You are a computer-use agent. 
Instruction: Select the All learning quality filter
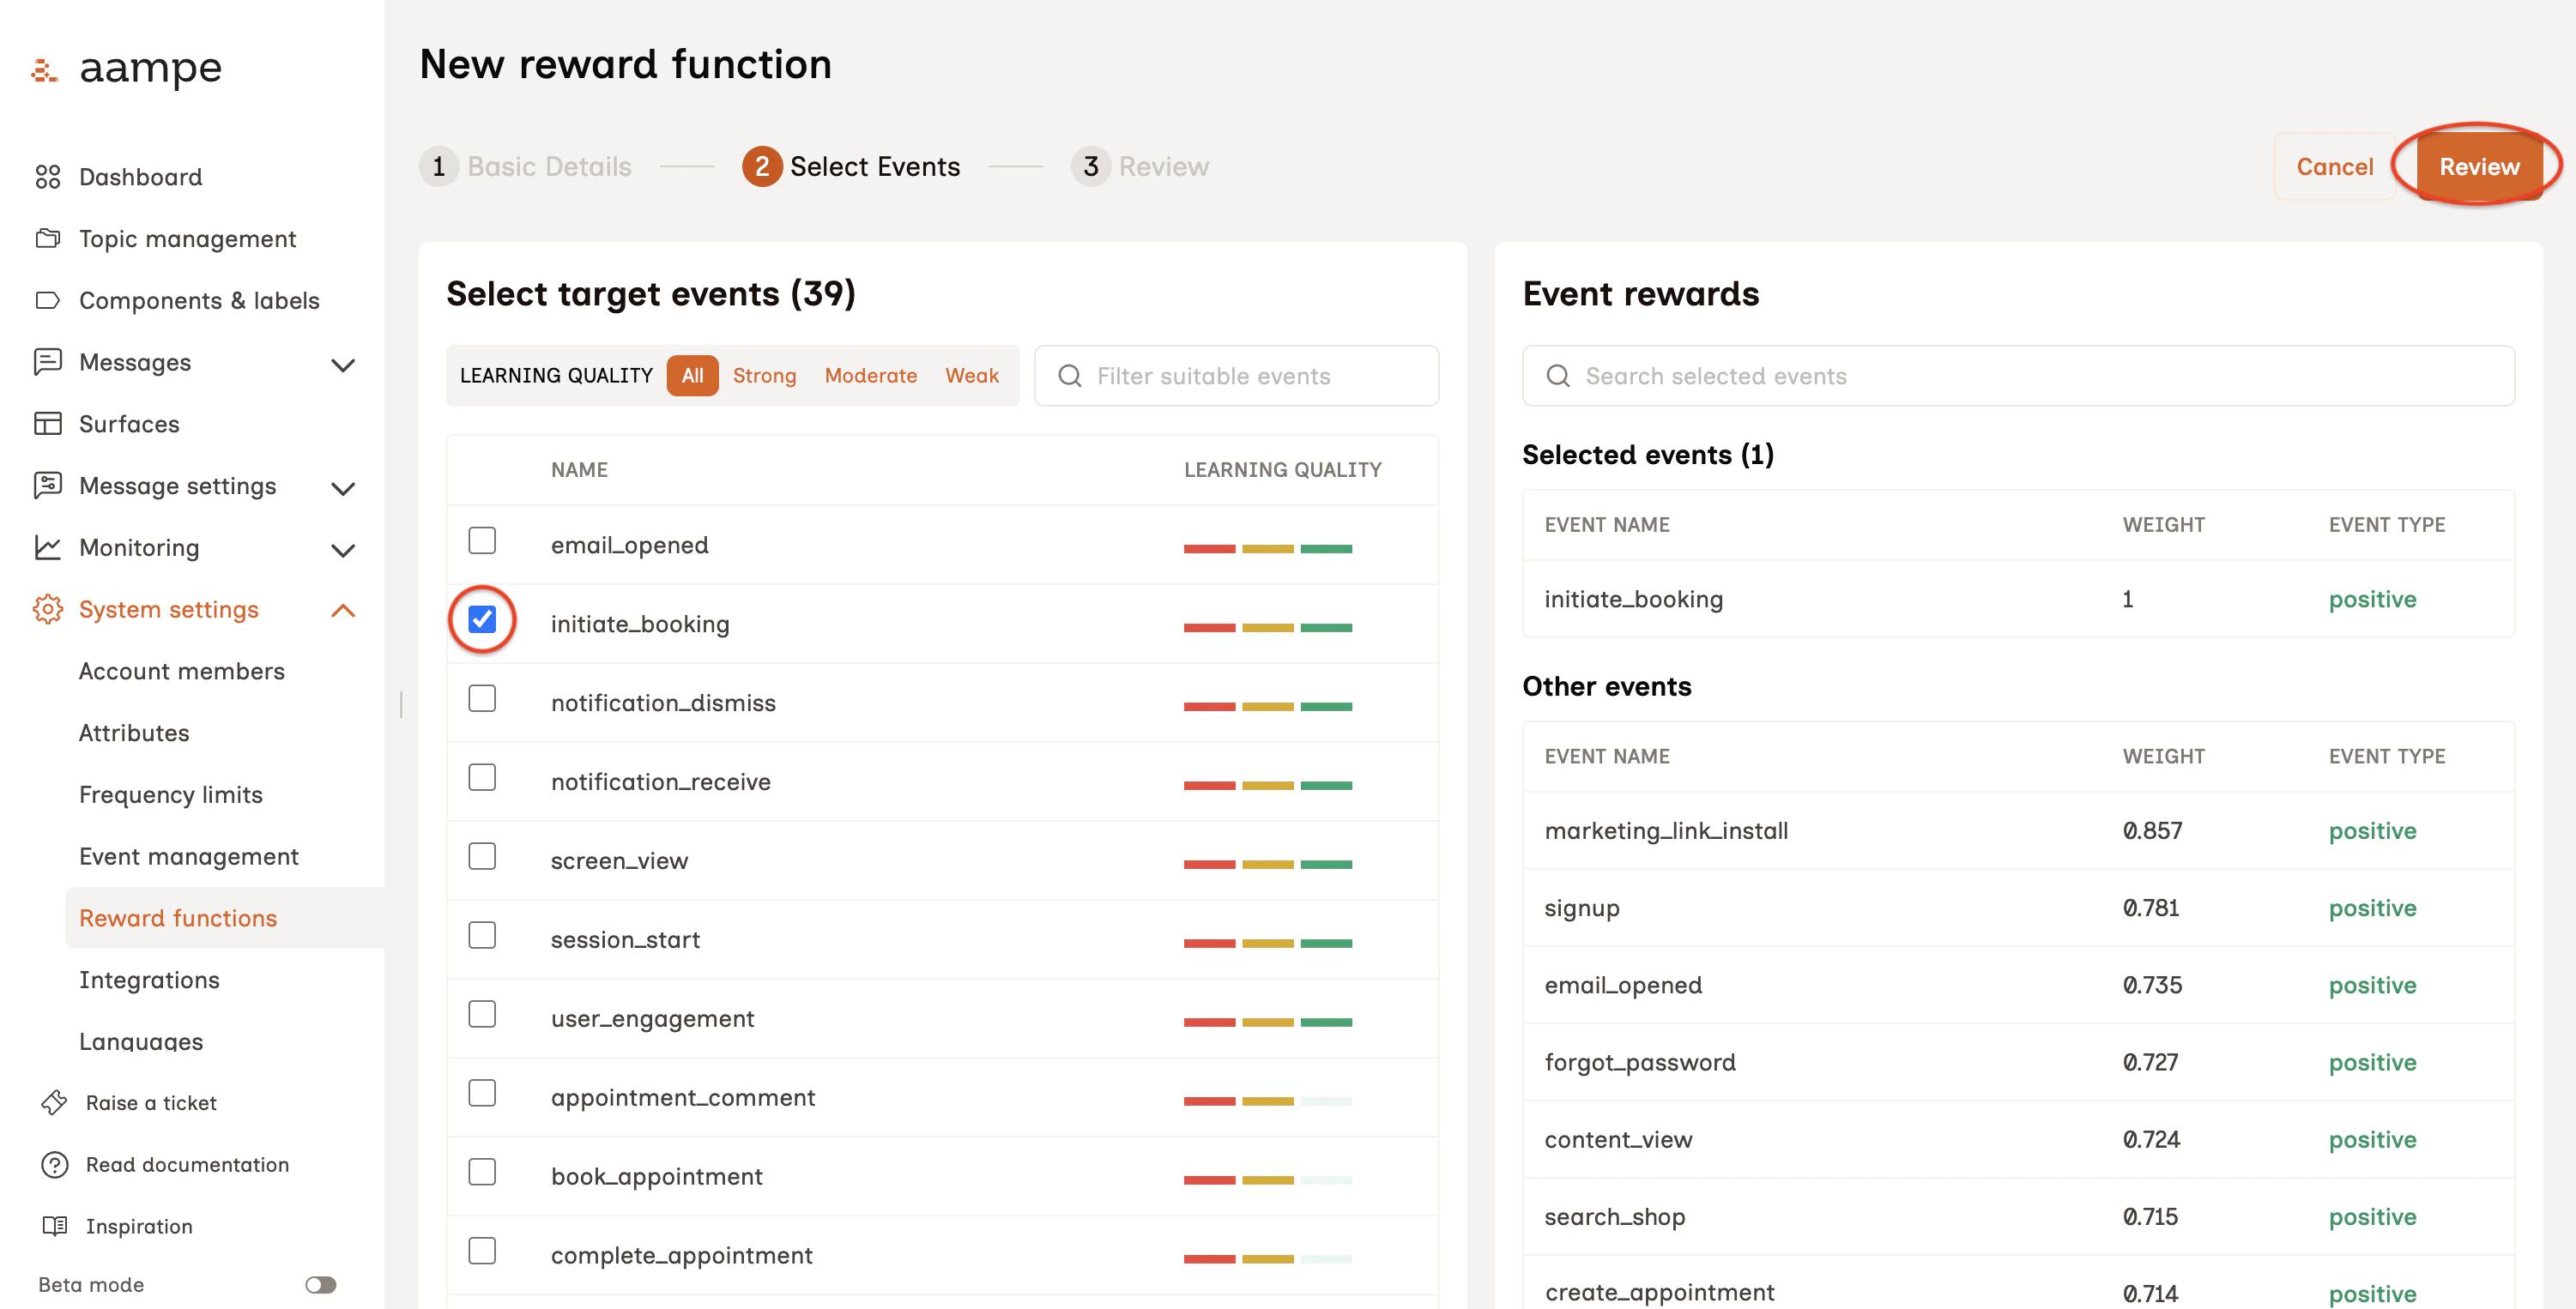[x=692, y=376]
